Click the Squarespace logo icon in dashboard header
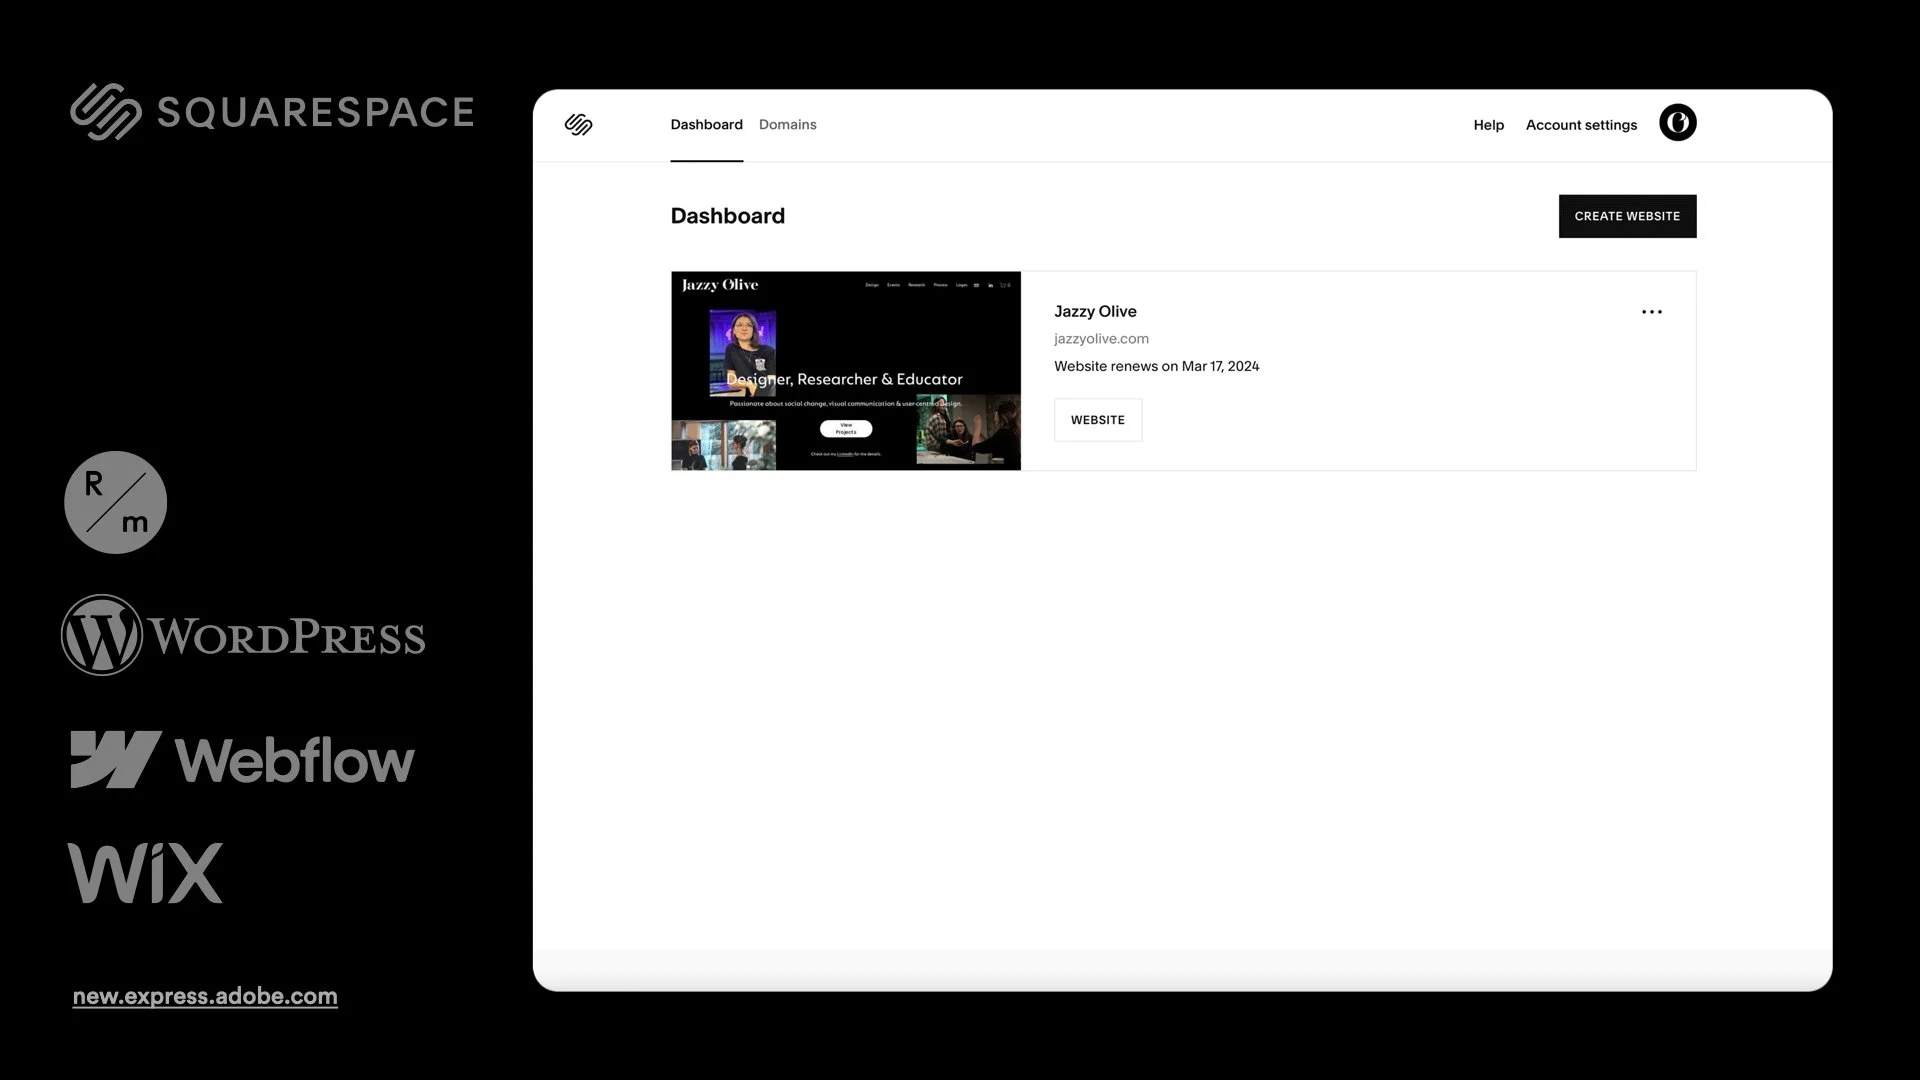This screenshot has height=1080, width=1920. (x=578, y=124)
